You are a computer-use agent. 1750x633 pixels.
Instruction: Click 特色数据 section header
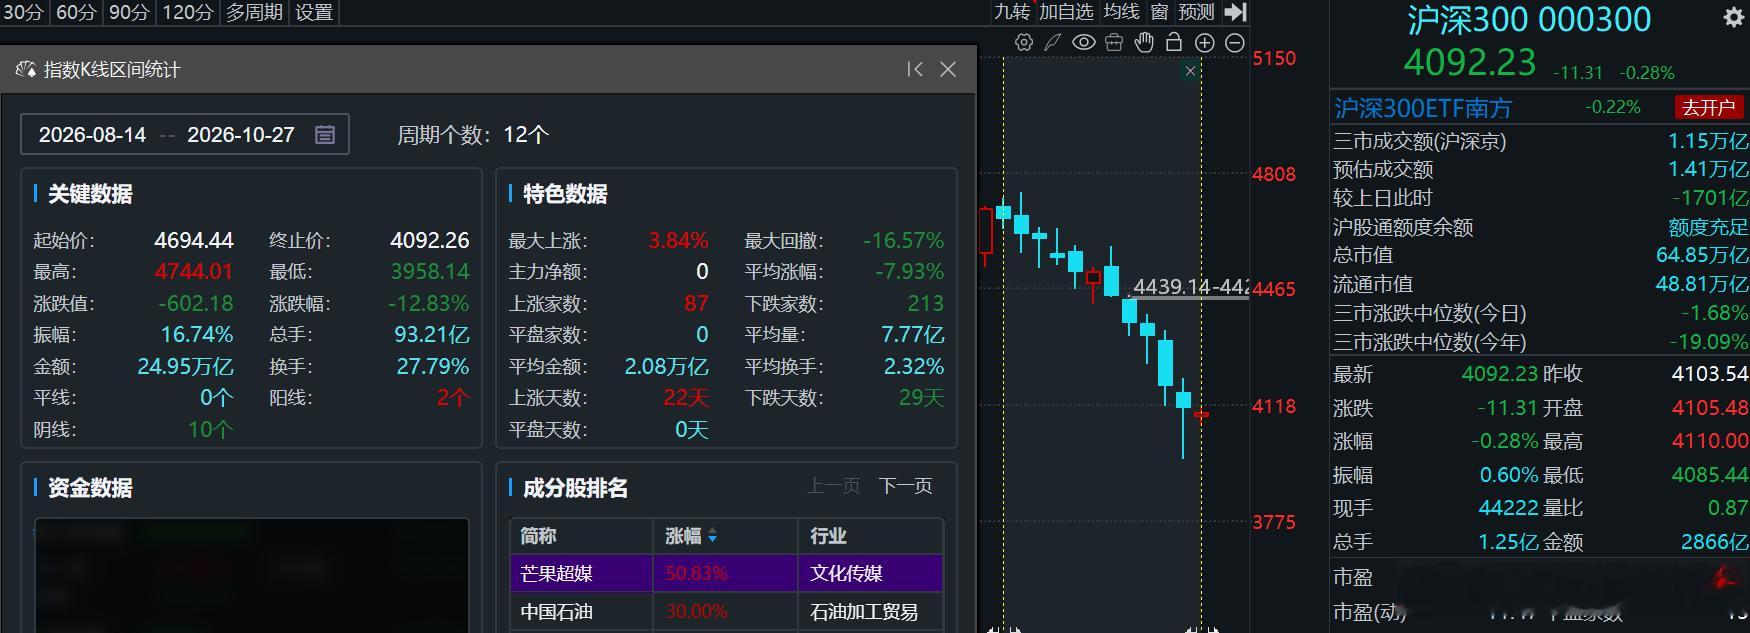tap(565, 194)
